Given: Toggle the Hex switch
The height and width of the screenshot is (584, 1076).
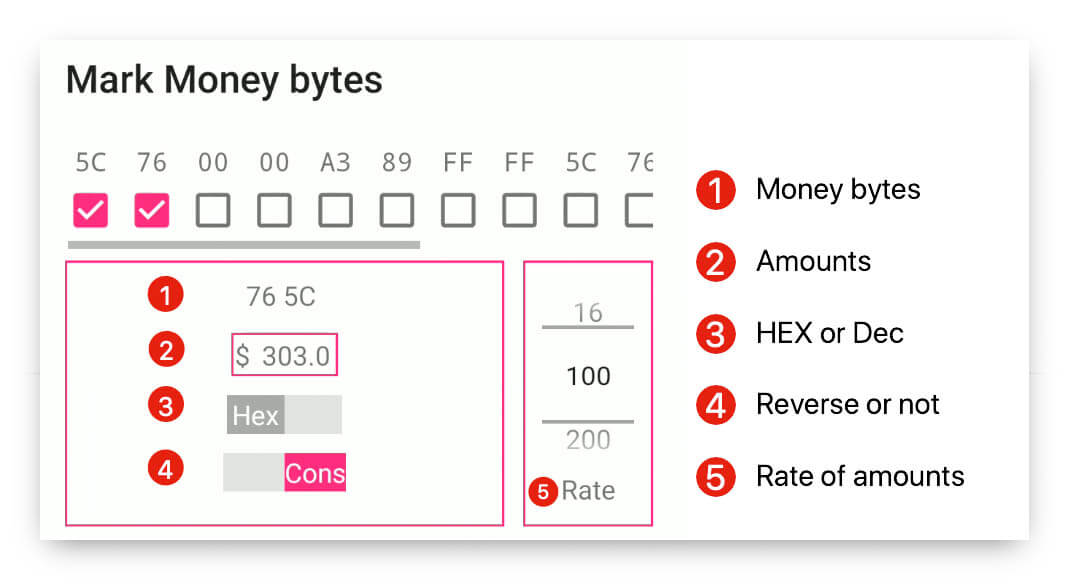Looking at the screenshot, I should tap(284, 414).
